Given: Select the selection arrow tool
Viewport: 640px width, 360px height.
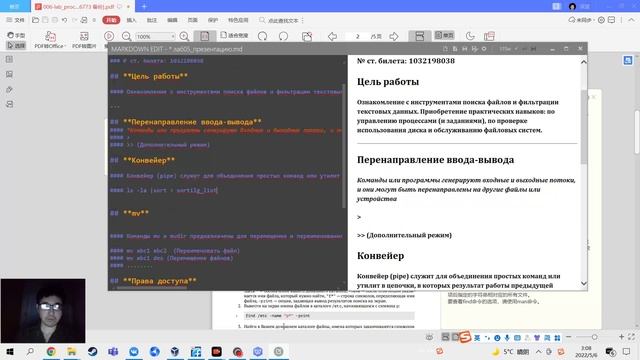Looking at the screenshot, I should [x=16, y=45].
